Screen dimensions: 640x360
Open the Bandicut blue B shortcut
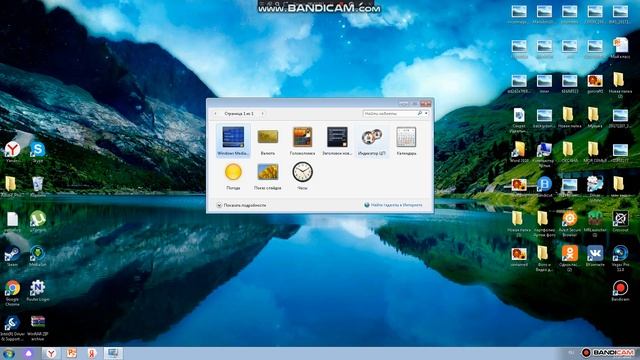point(544,187)
